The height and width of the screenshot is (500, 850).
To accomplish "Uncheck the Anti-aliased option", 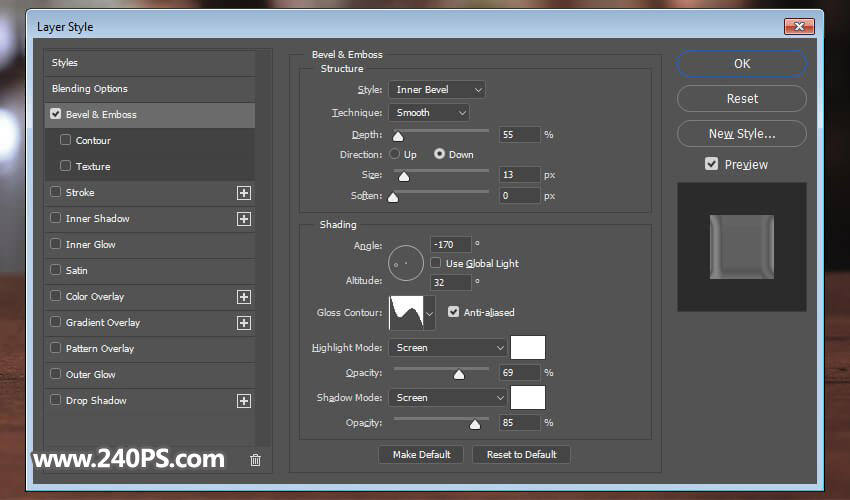I will (453, 312).
